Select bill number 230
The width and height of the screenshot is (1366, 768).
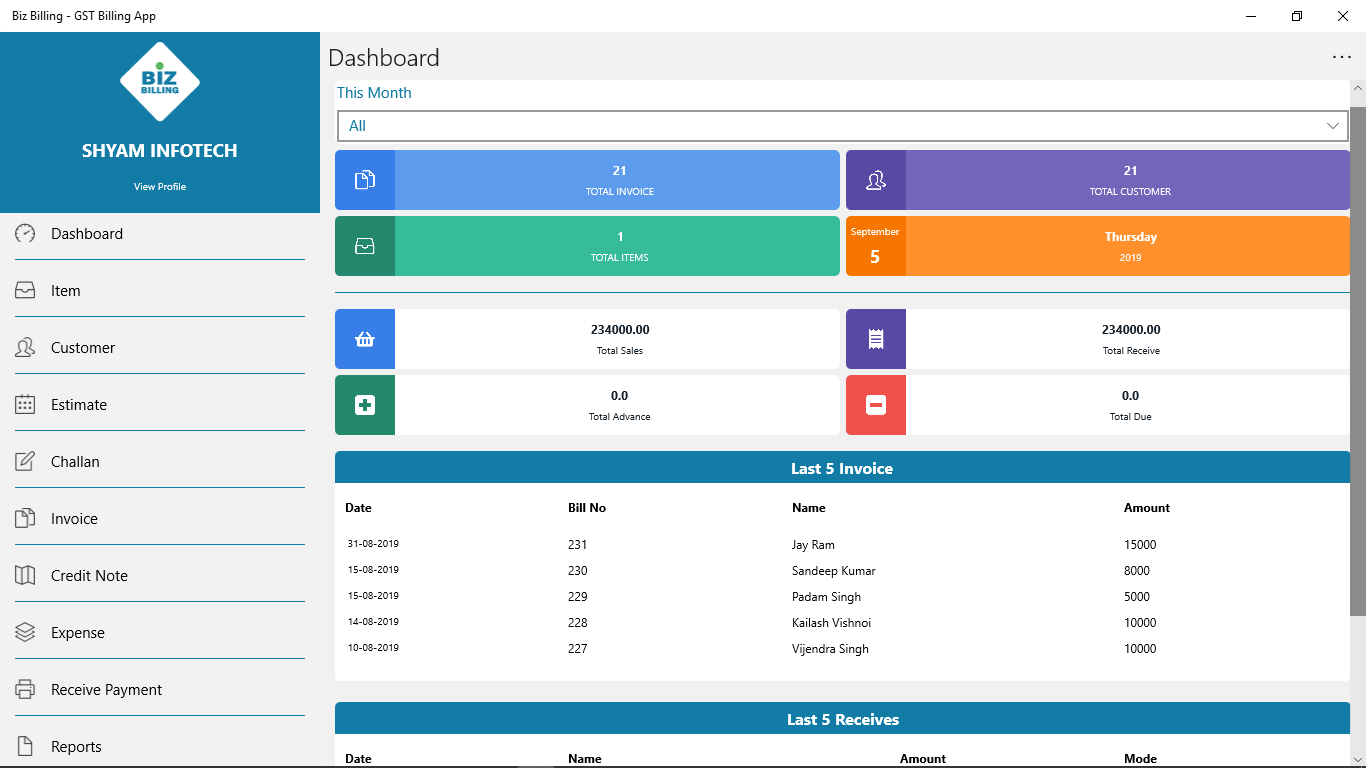coord(577,571)
